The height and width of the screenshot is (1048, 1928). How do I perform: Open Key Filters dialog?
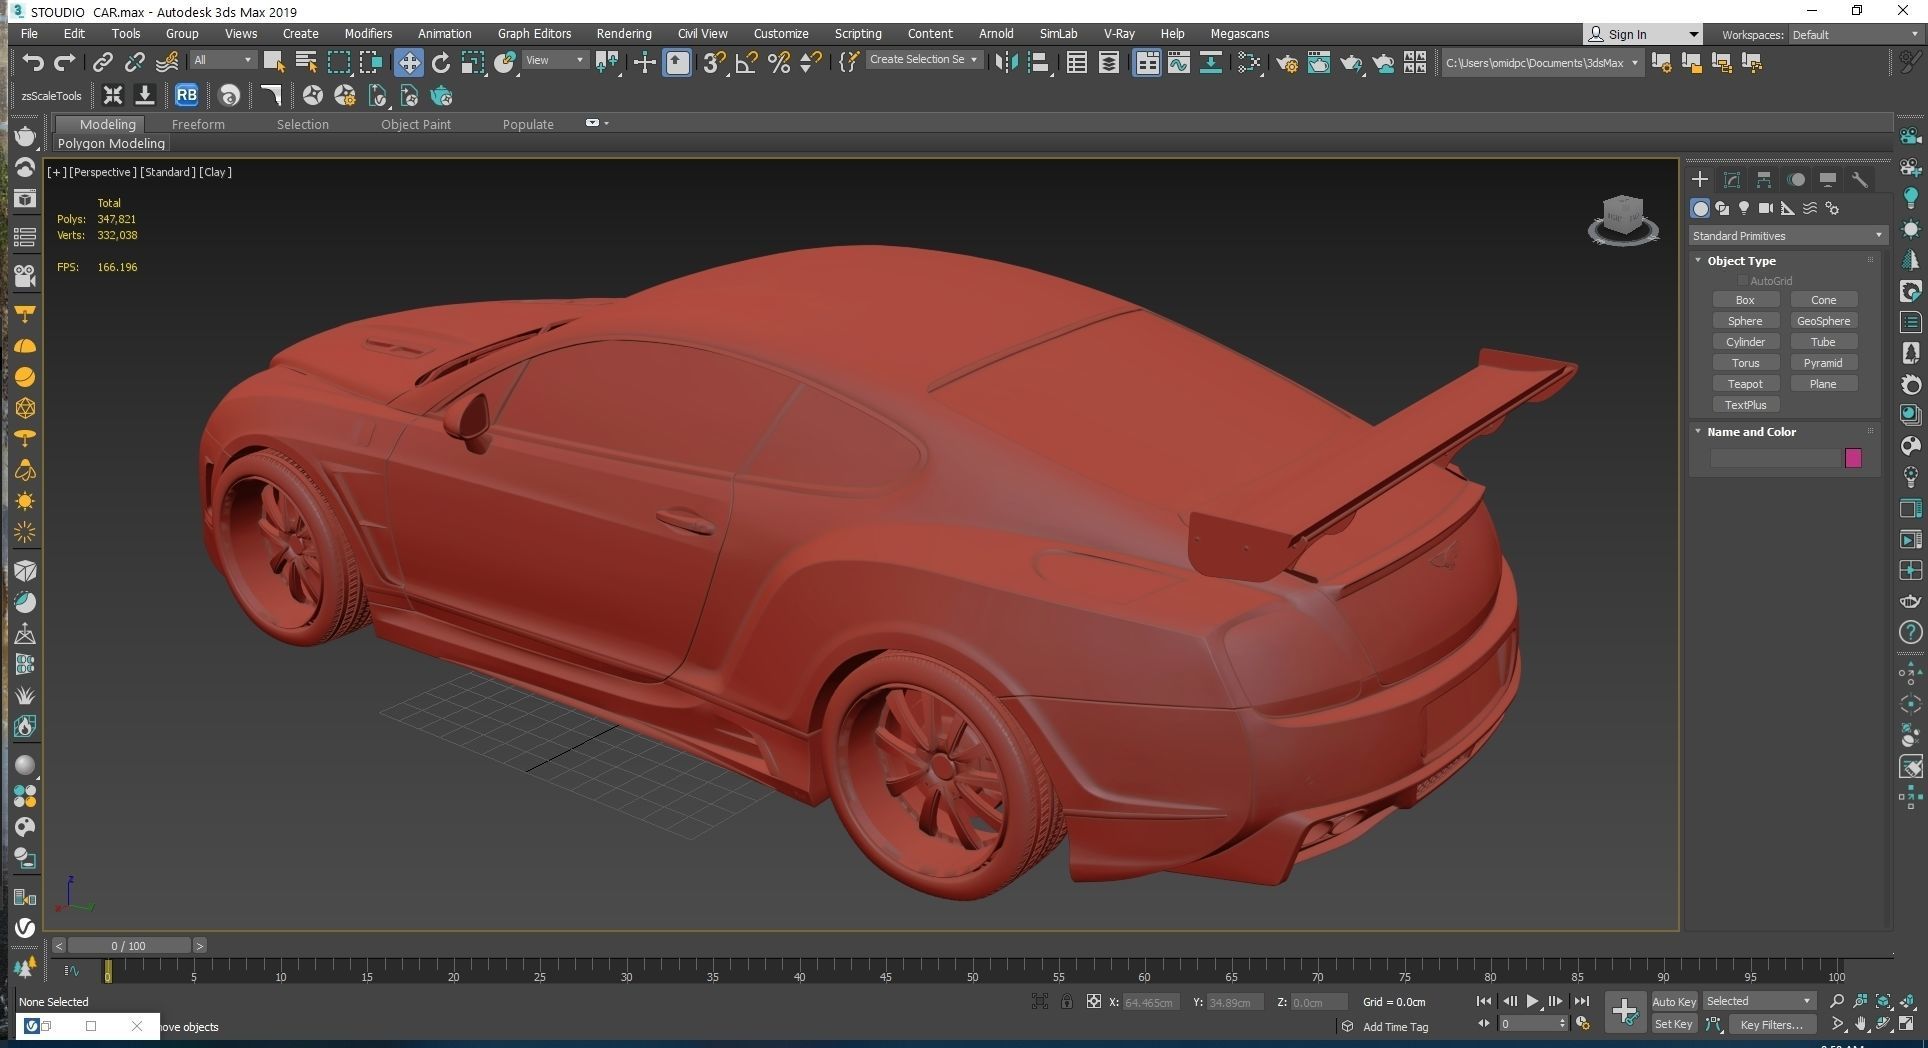pos(1771,1024)
